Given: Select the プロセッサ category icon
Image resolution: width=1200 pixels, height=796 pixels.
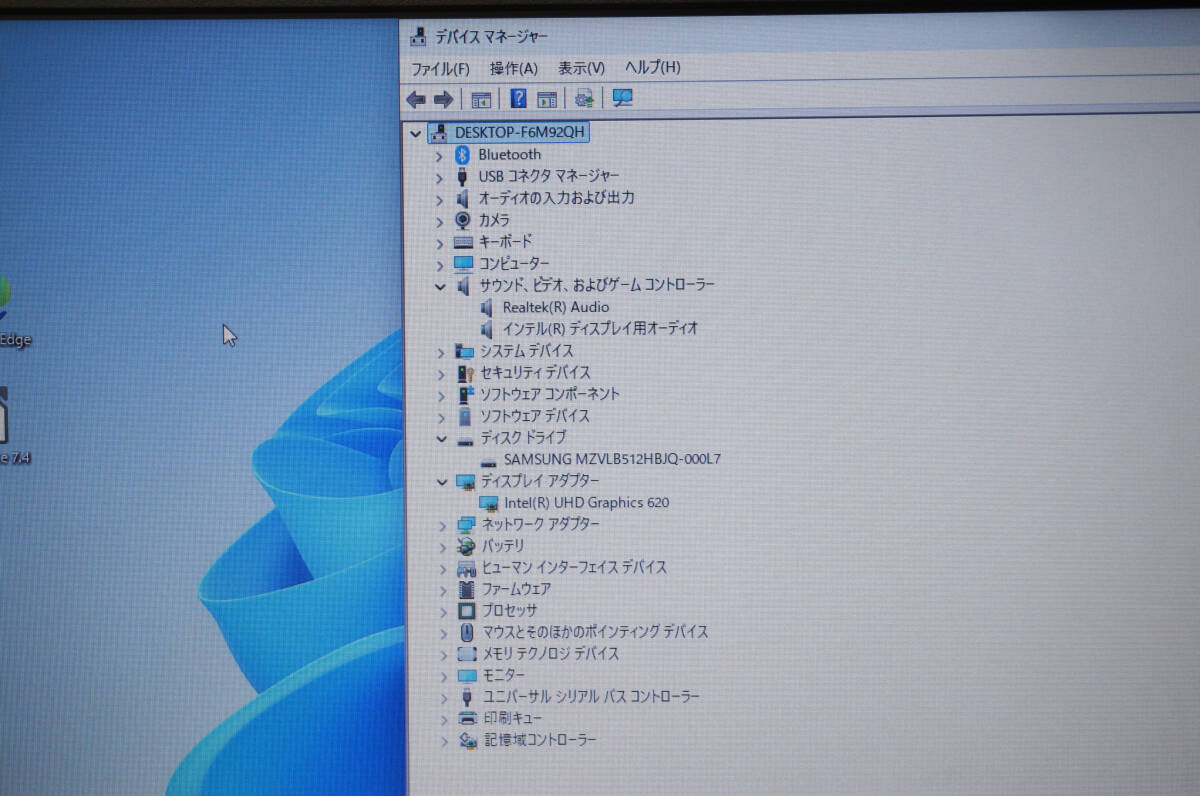Looking at the screenshot, I should 466,610.
